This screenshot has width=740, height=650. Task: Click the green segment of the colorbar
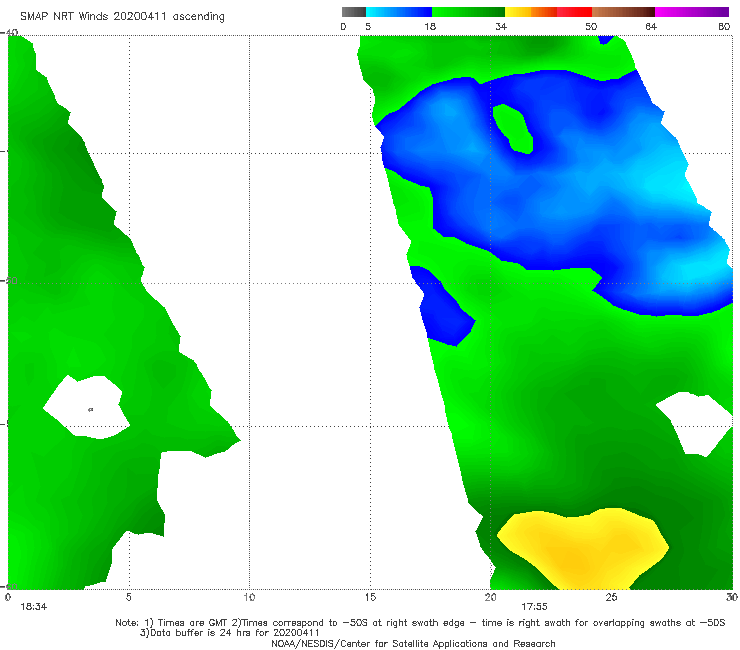point(468,12)
